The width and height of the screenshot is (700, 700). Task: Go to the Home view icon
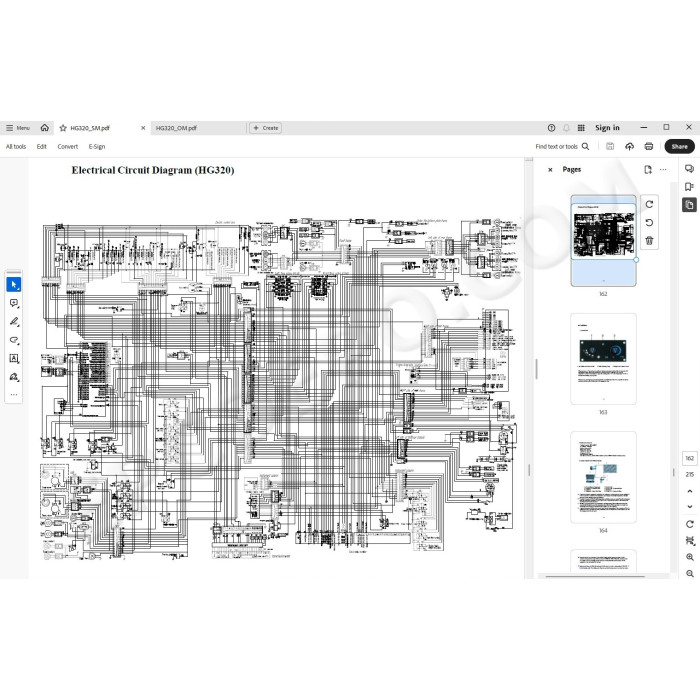tap(45, 128)
